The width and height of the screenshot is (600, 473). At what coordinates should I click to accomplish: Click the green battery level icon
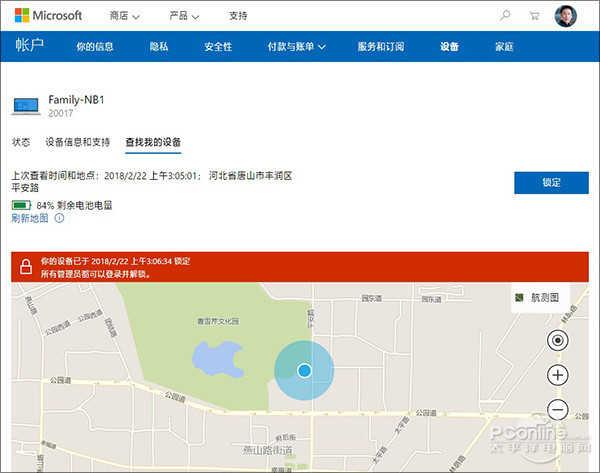click(21, 206)
